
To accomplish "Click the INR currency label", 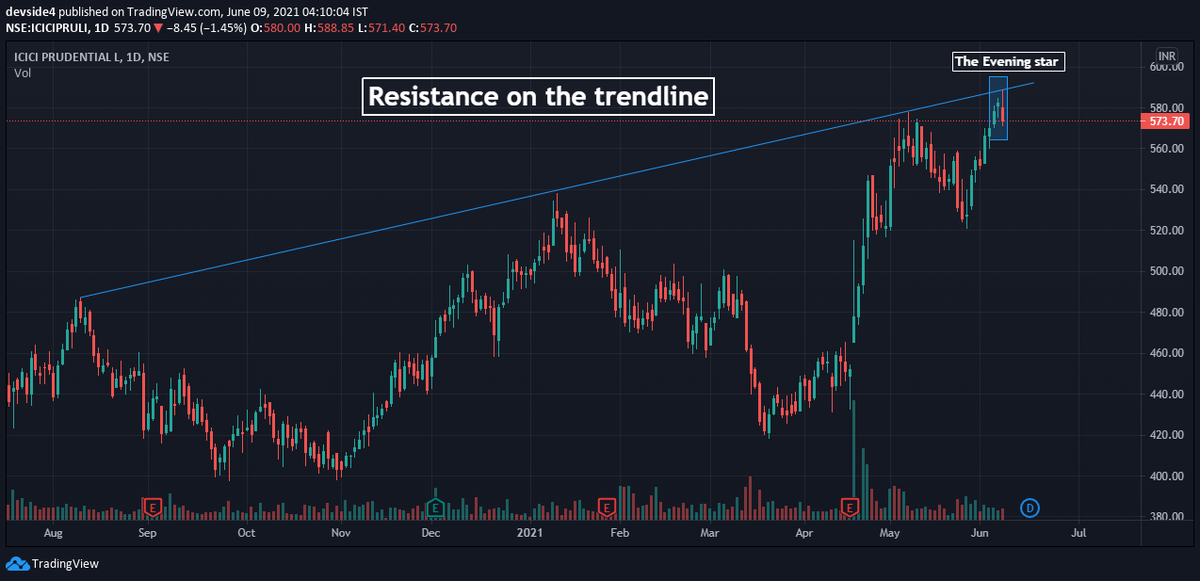I will pyautogui.click(x=1166, y=54).
